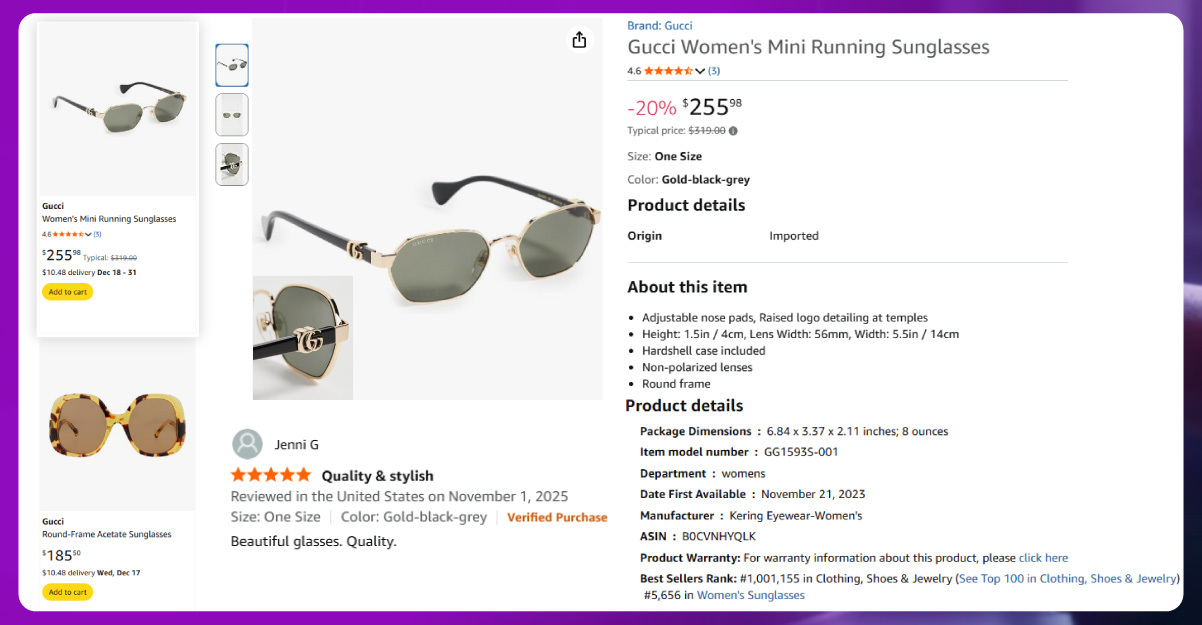Open the Women's Sunglasses category link

[750, 595]
